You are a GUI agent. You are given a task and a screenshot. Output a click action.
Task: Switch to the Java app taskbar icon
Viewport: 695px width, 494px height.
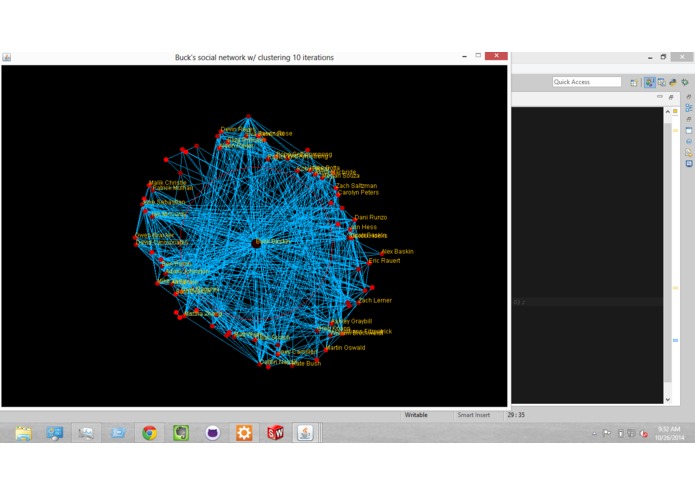305,433
